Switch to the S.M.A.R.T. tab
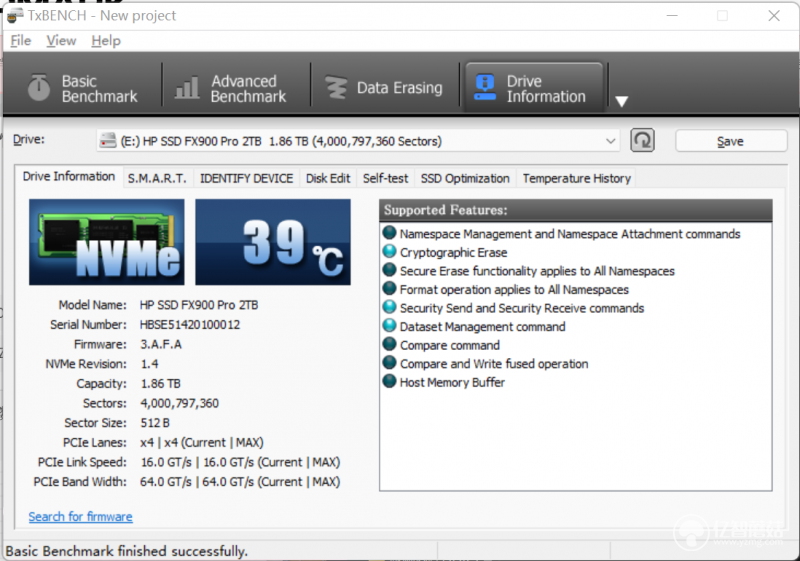The image size is (800, 561). (x=157, y=178)
